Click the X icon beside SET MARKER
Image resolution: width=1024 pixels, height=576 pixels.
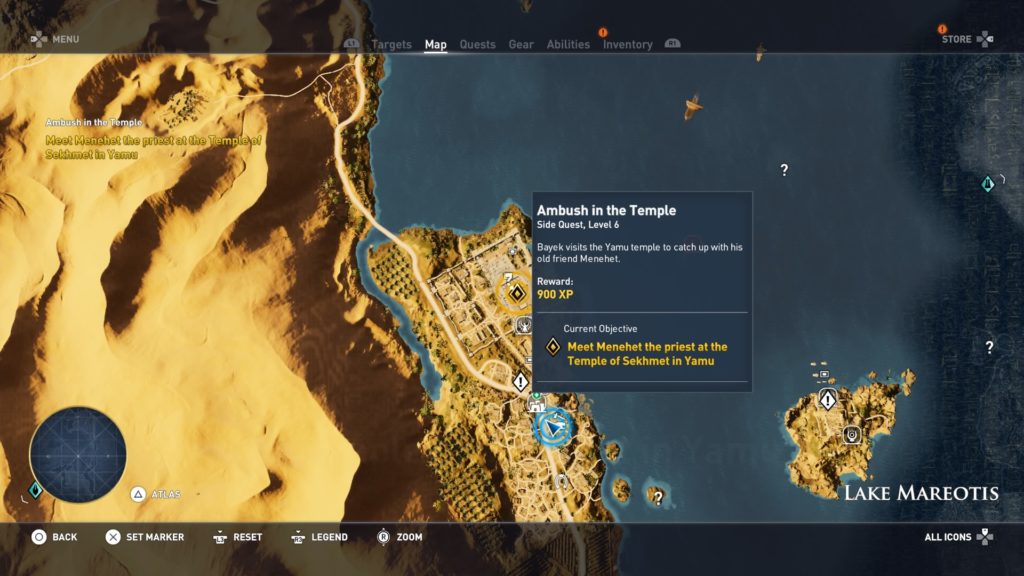click(113, 537)
